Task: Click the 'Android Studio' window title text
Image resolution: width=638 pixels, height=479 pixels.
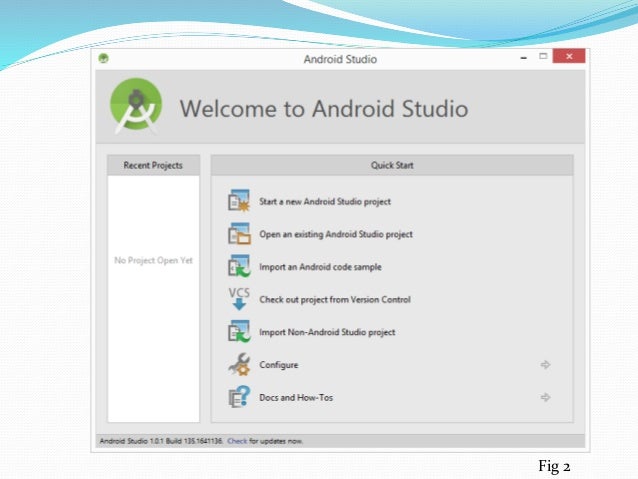Action: pyautogui.click(x=340, y=59)
